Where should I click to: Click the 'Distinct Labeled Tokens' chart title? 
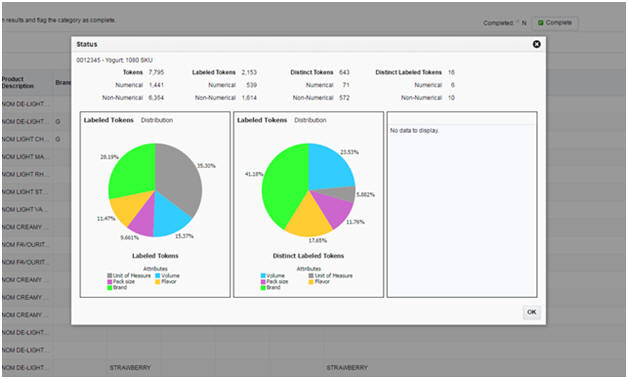308,256
